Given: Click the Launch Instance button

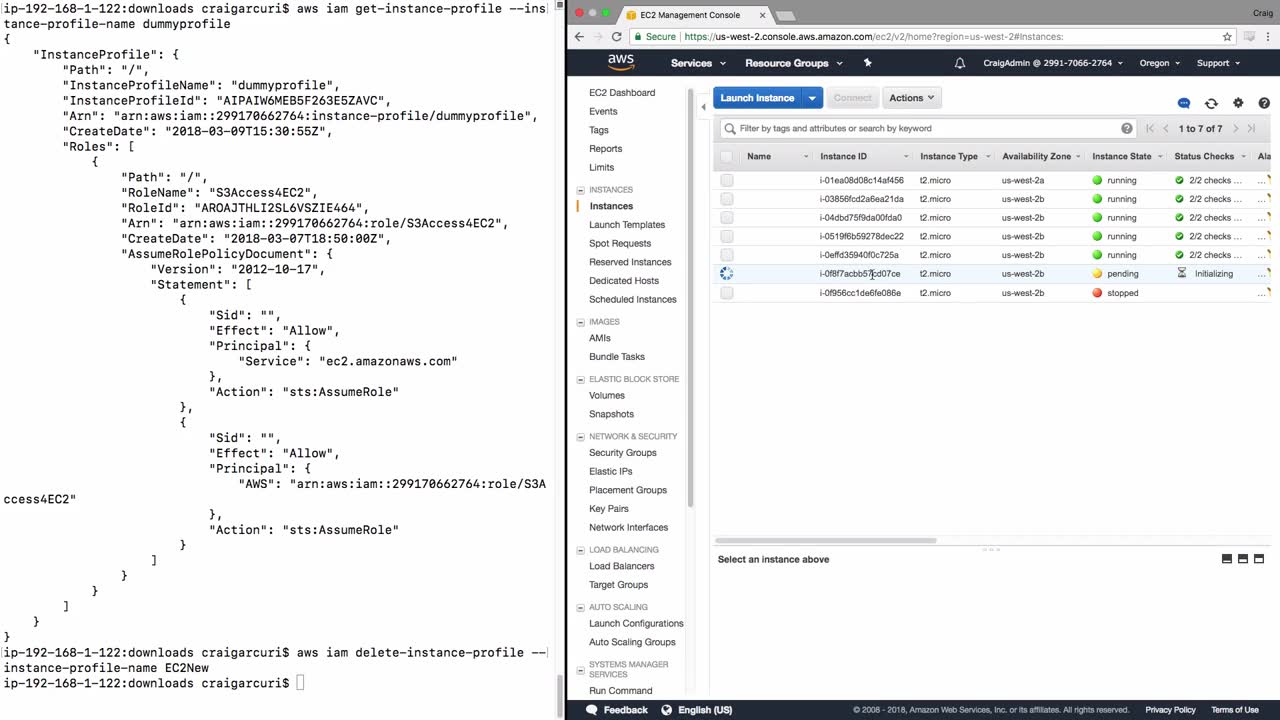Looking at the screenshot, I should pos(757,98).
